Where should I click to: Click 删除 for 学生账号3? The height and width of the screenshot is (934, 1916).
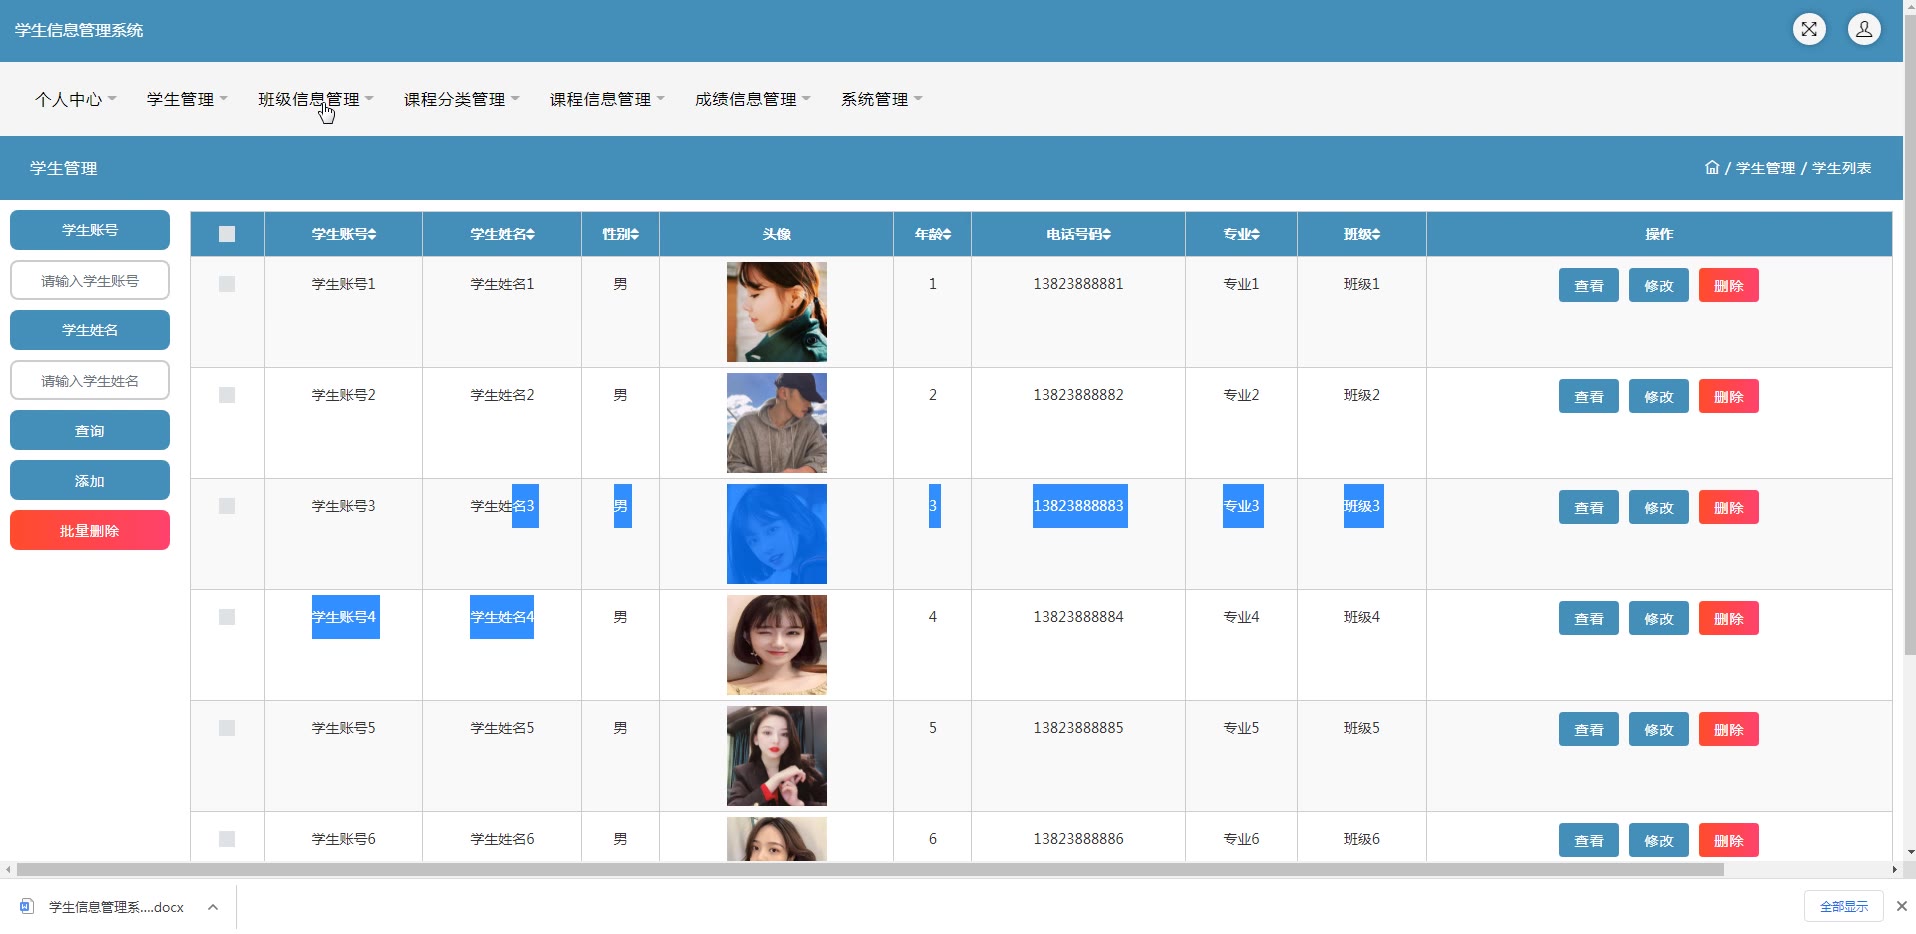[x=1728, y=507]
